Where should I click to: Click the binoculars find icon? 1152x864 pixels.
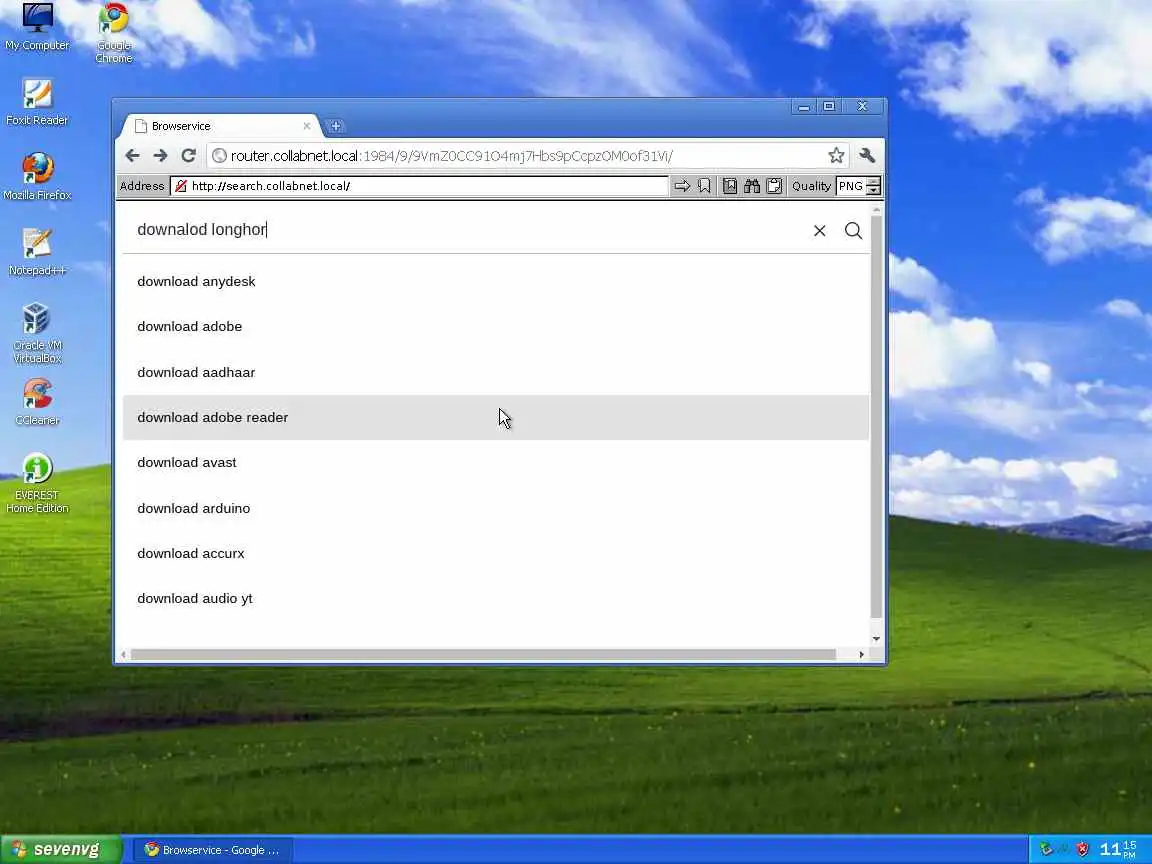click(752, 186)
